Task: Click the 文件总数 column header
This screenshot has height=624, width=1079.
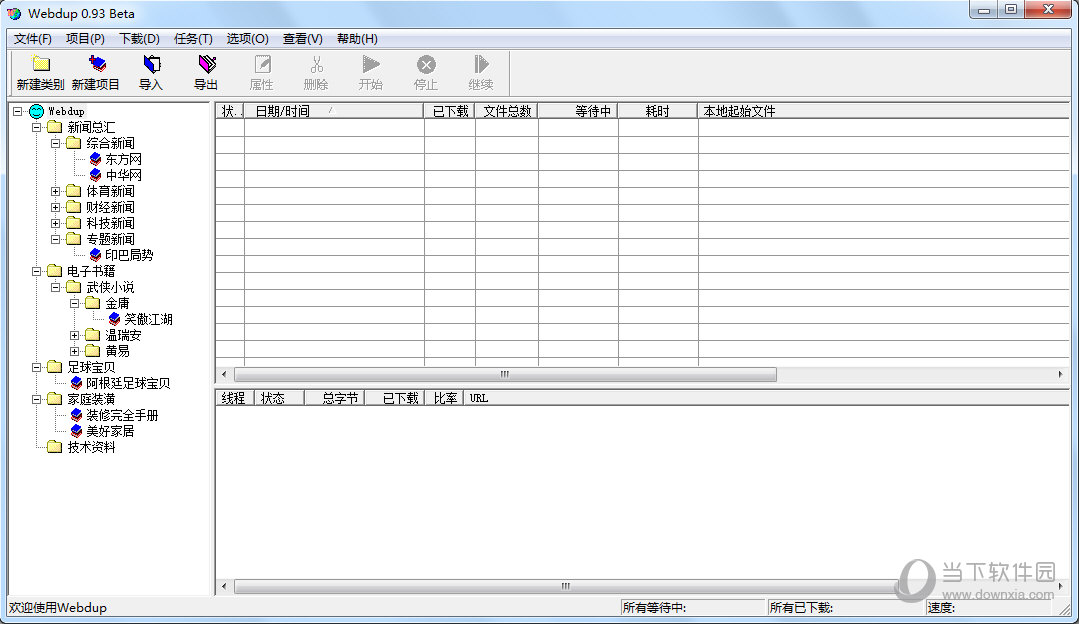Action: (506, 111)
